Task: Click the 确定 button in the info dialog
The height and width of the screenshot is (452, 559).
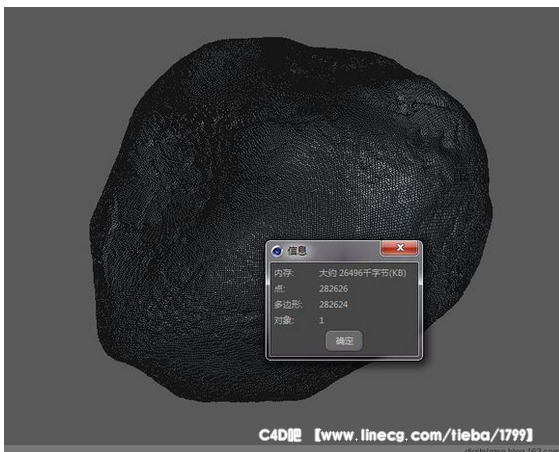Action: 344,341
